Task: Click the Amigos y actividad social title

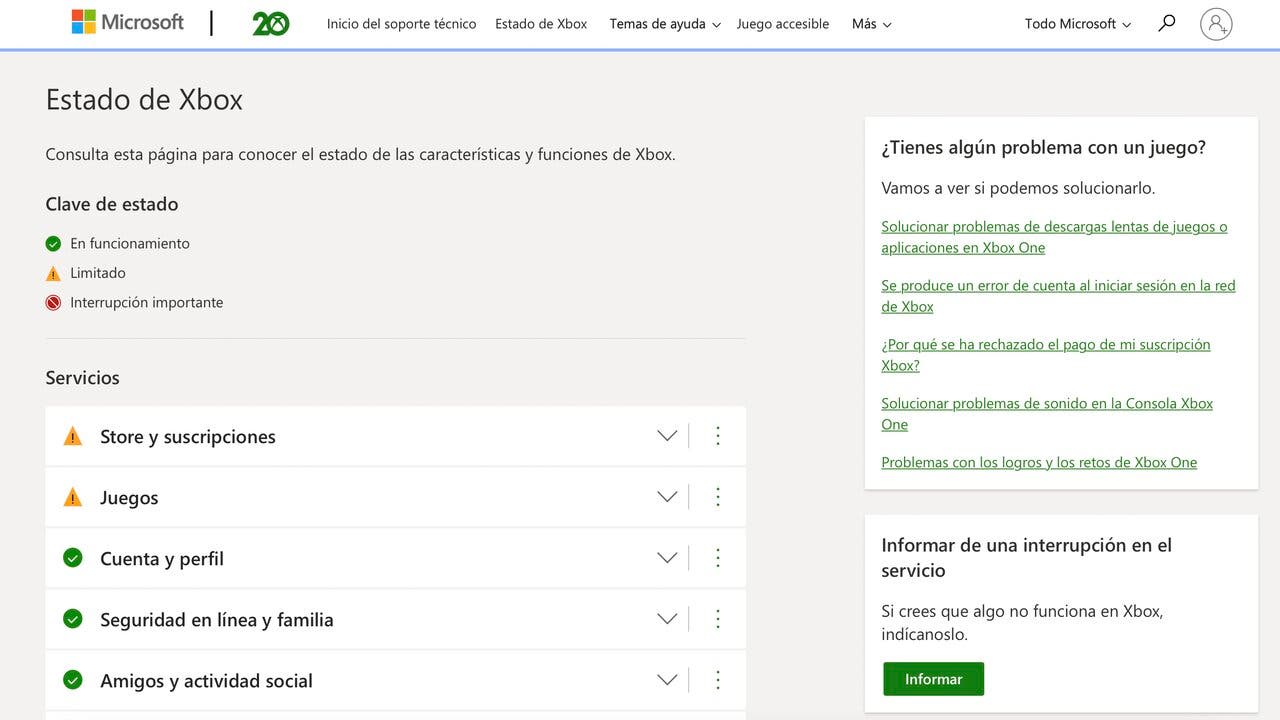Action: click(x=206, y=681)
